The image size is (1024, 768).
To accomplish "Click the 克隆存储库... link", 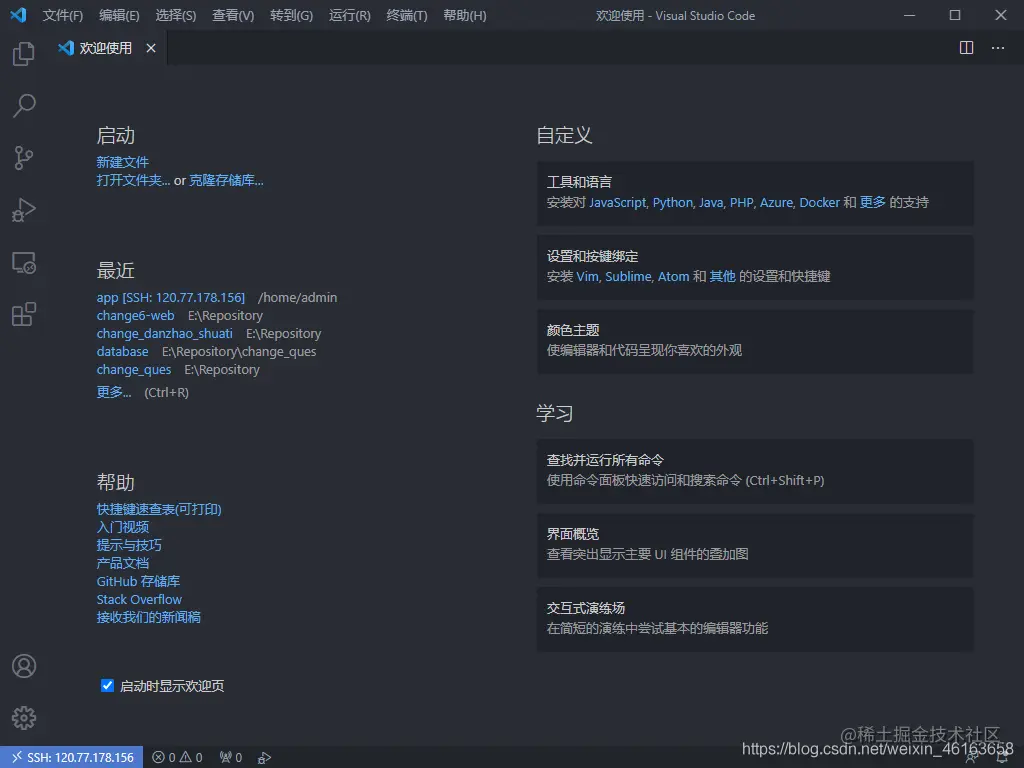I will (226, 180).
